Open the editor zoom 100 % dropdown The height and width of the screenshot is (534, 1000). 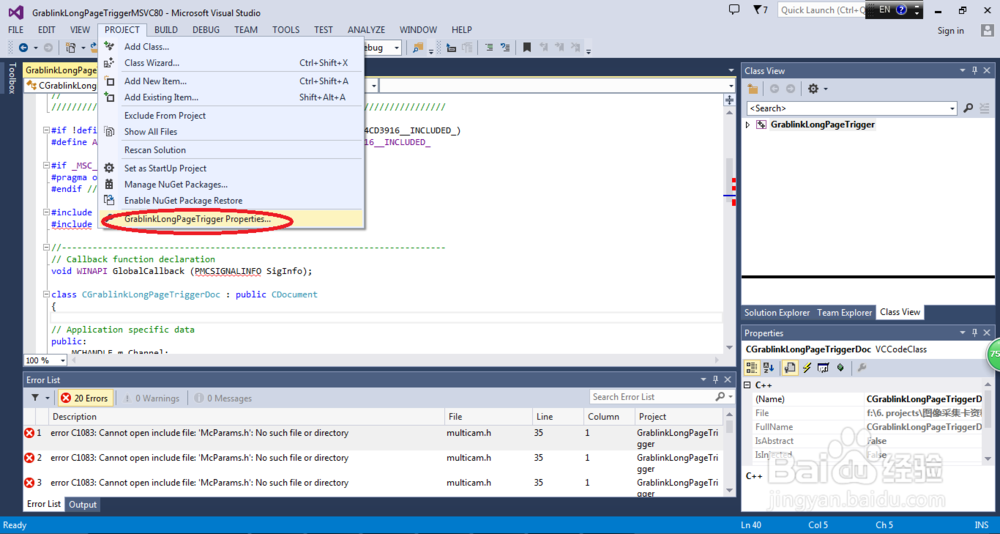(61, 360)
